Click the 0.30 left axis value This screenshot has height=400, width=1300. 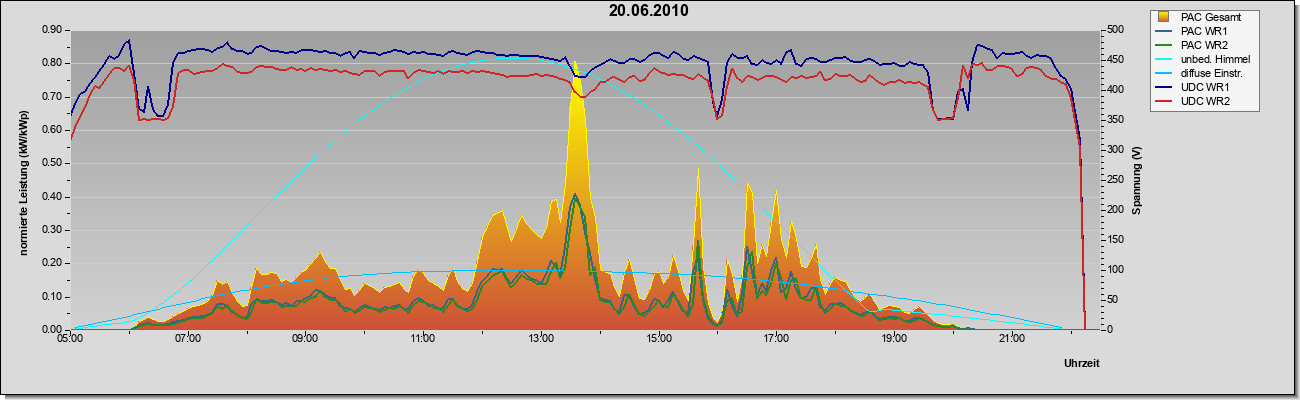[x=53, y=230]
